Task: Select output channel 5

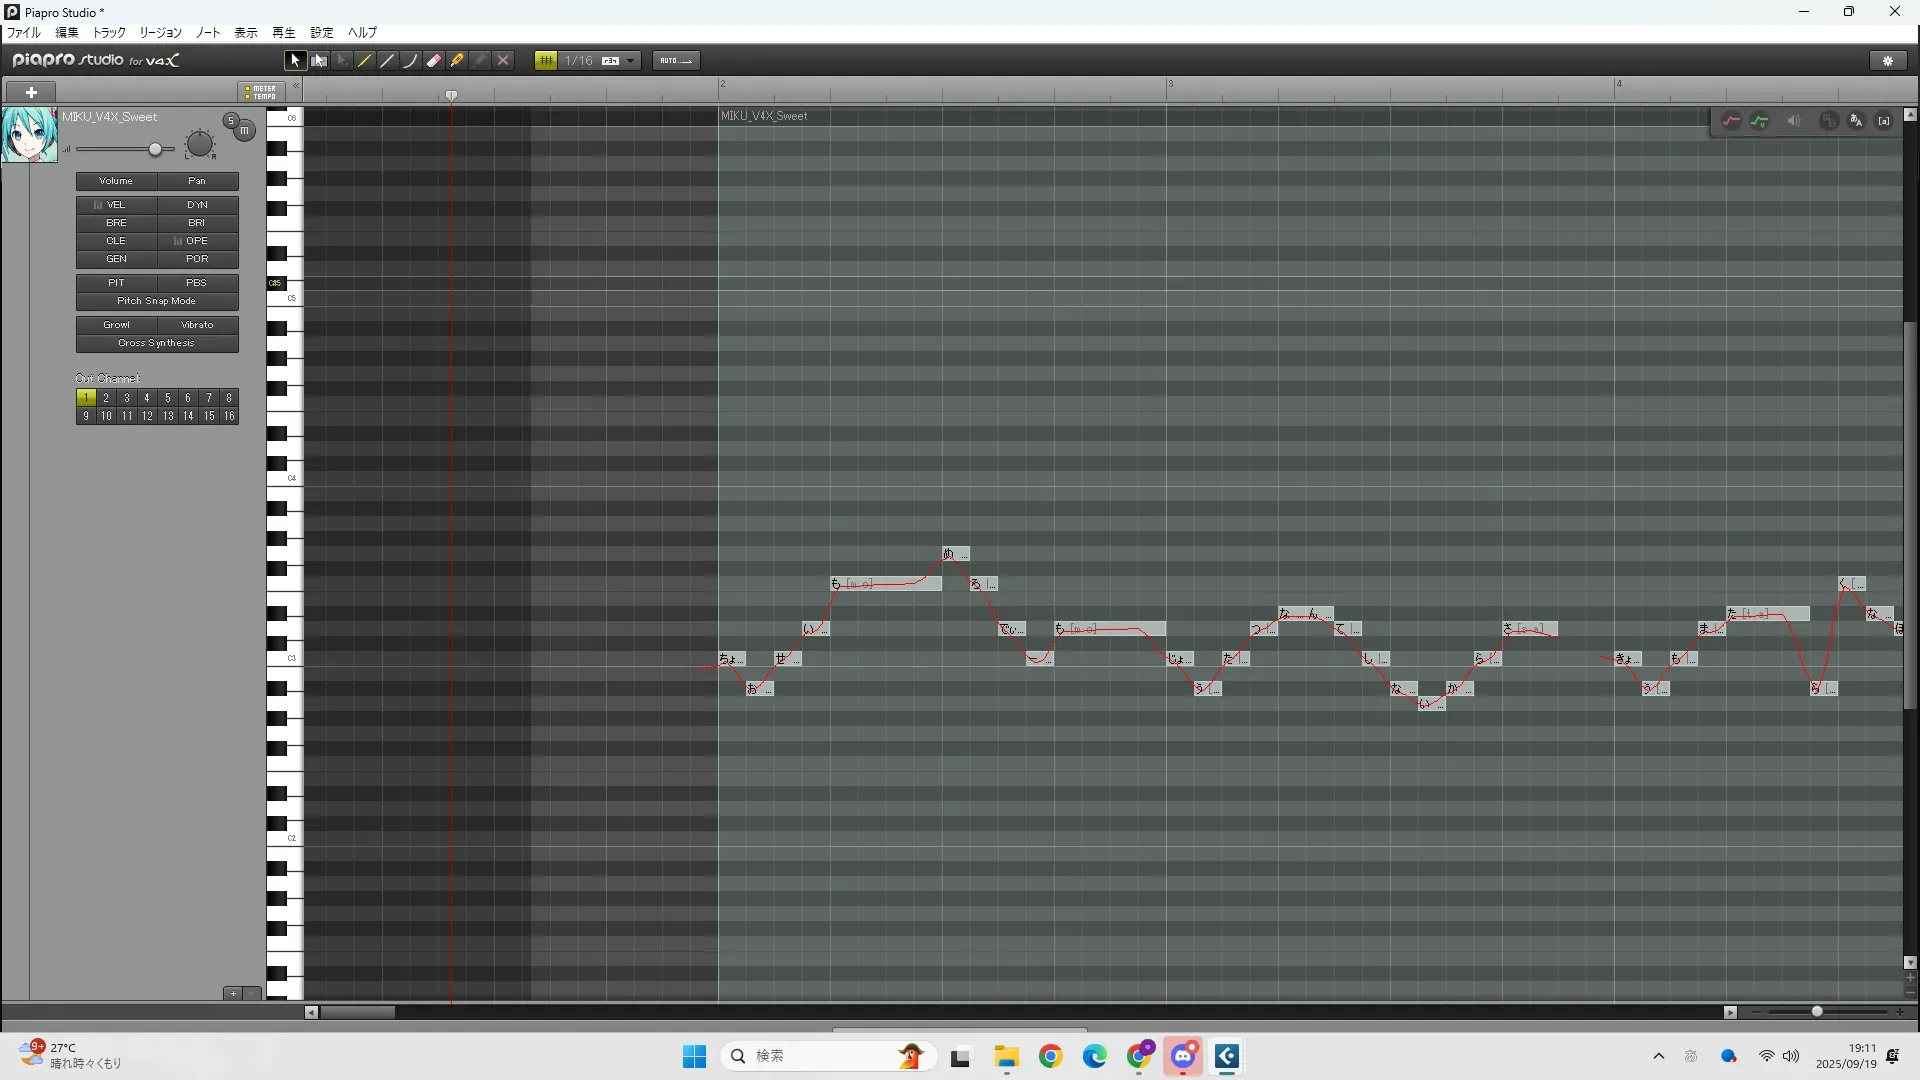Action: [167, 398]
